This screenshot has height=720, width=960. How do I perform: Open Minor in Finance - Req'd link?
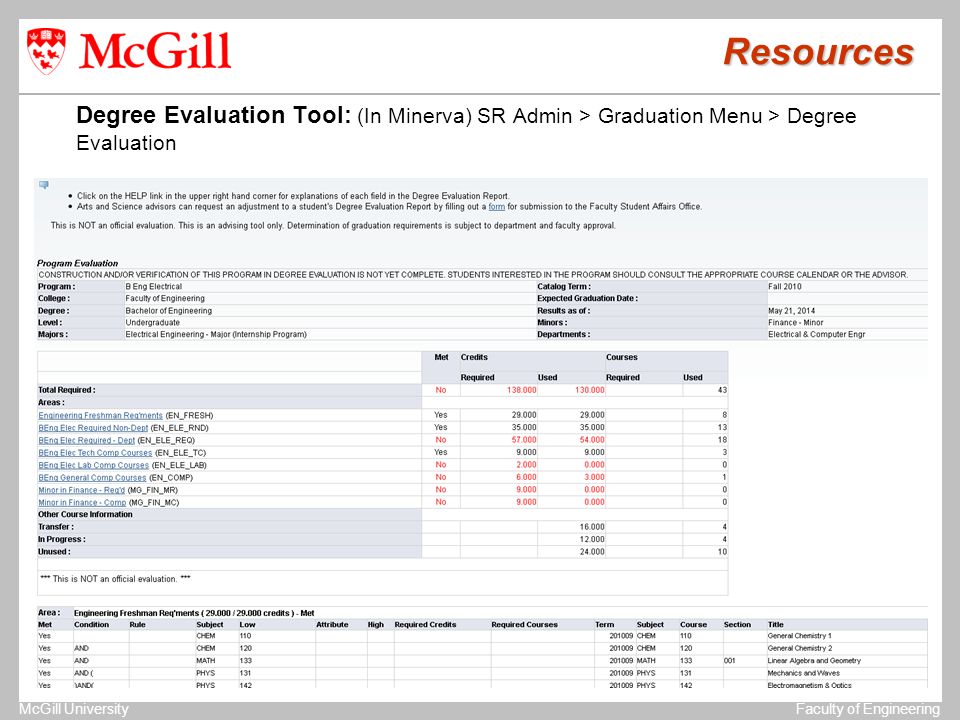(x=81, y=490)
